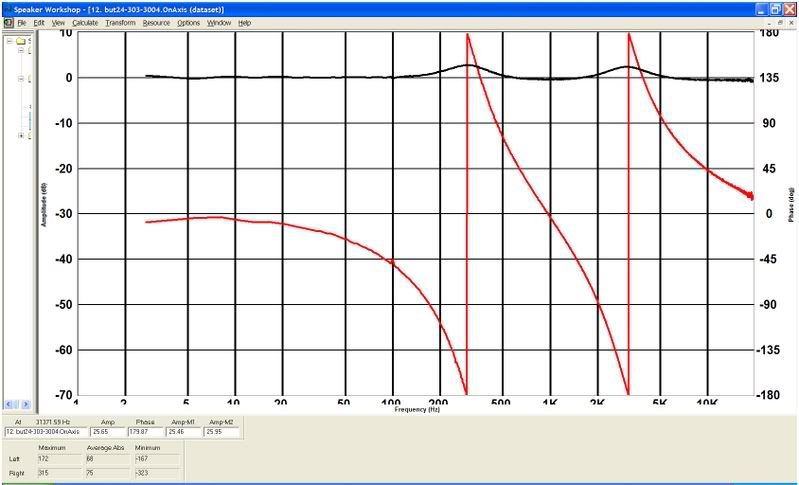Open the Edit menu
Image resolution: width=799 pixels, height=485 pixels.
39,23
